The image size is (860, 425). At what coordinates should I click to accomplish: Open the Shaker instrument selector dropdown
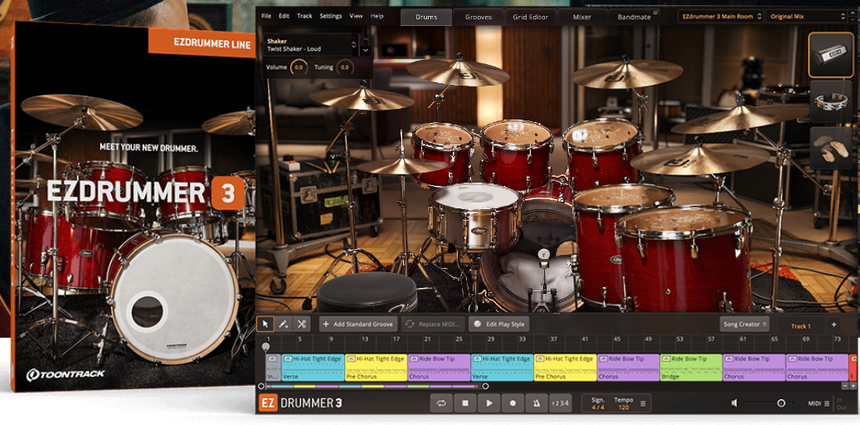tap(310, 44)
